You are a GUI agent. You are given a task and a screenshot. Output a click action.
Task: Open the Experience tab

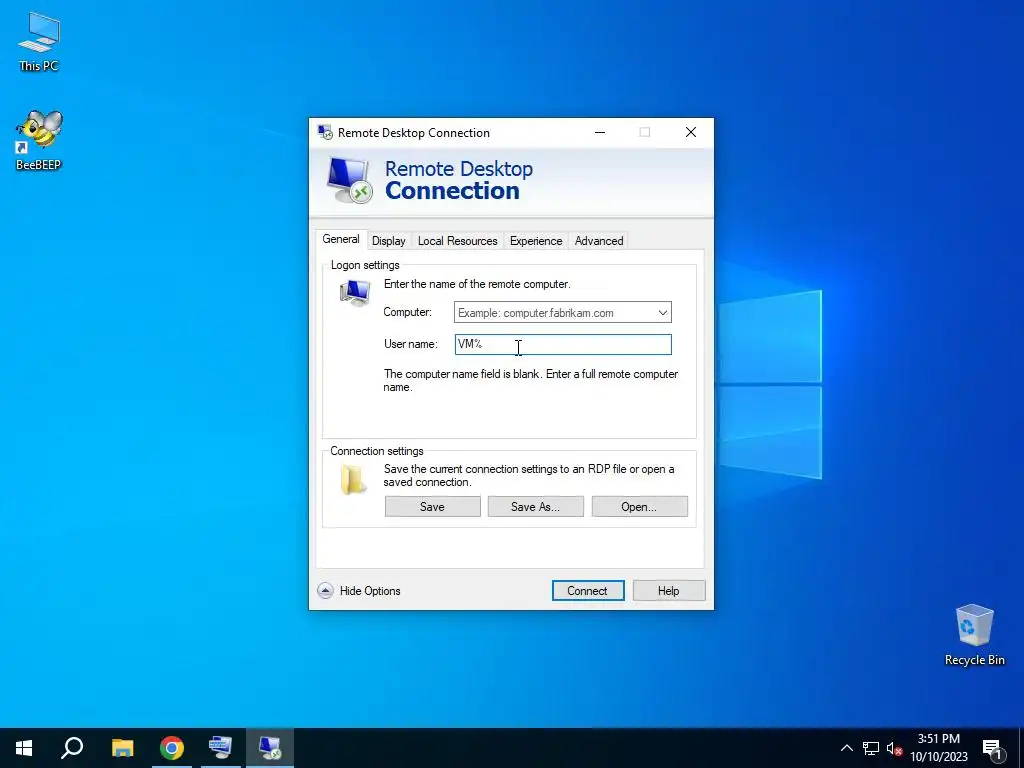click(x=536, y=241)
